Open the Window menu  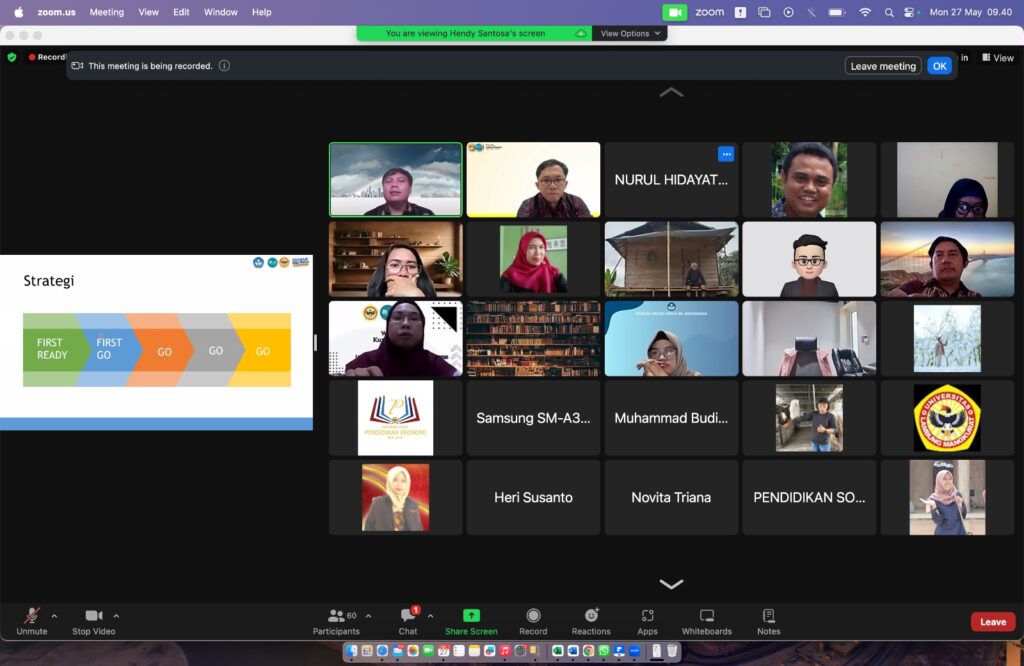[x=220, y=12]
